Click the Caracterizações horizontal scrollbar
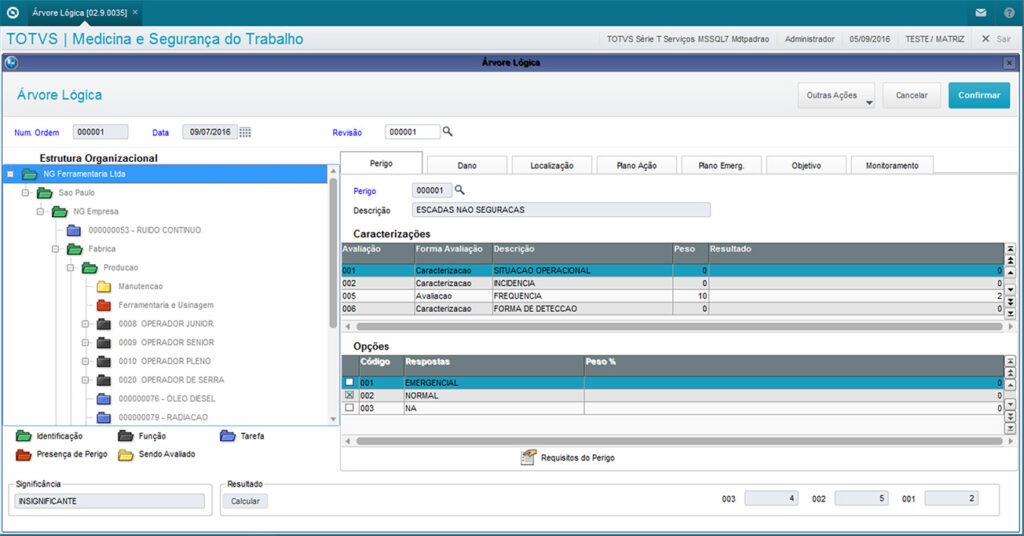 (x=679, y=326)
